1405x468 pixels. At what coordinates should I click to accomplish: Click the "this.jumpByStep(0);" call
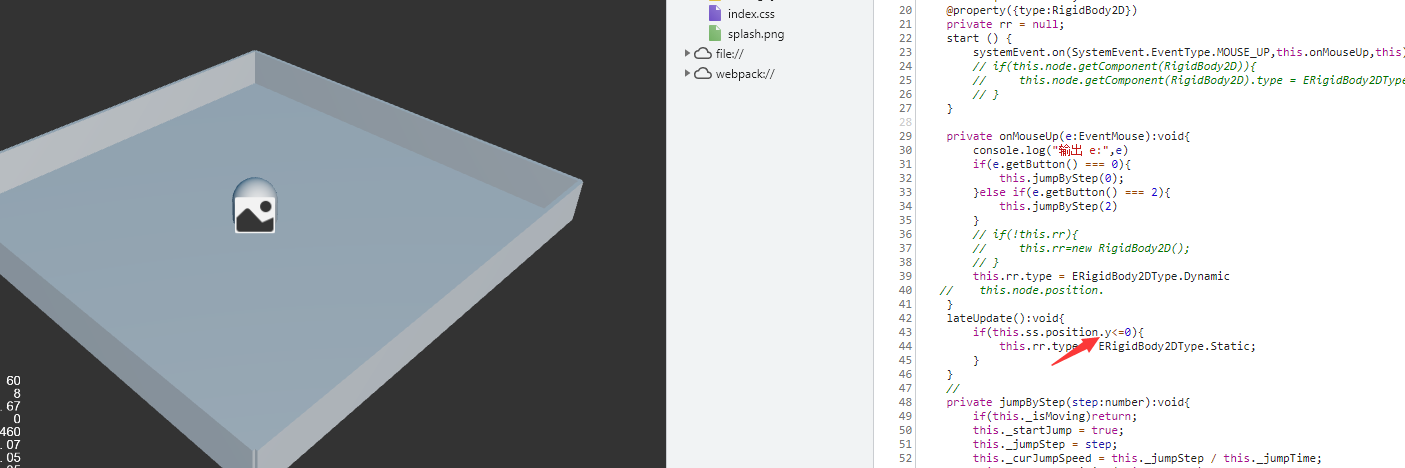point(1062,178)
